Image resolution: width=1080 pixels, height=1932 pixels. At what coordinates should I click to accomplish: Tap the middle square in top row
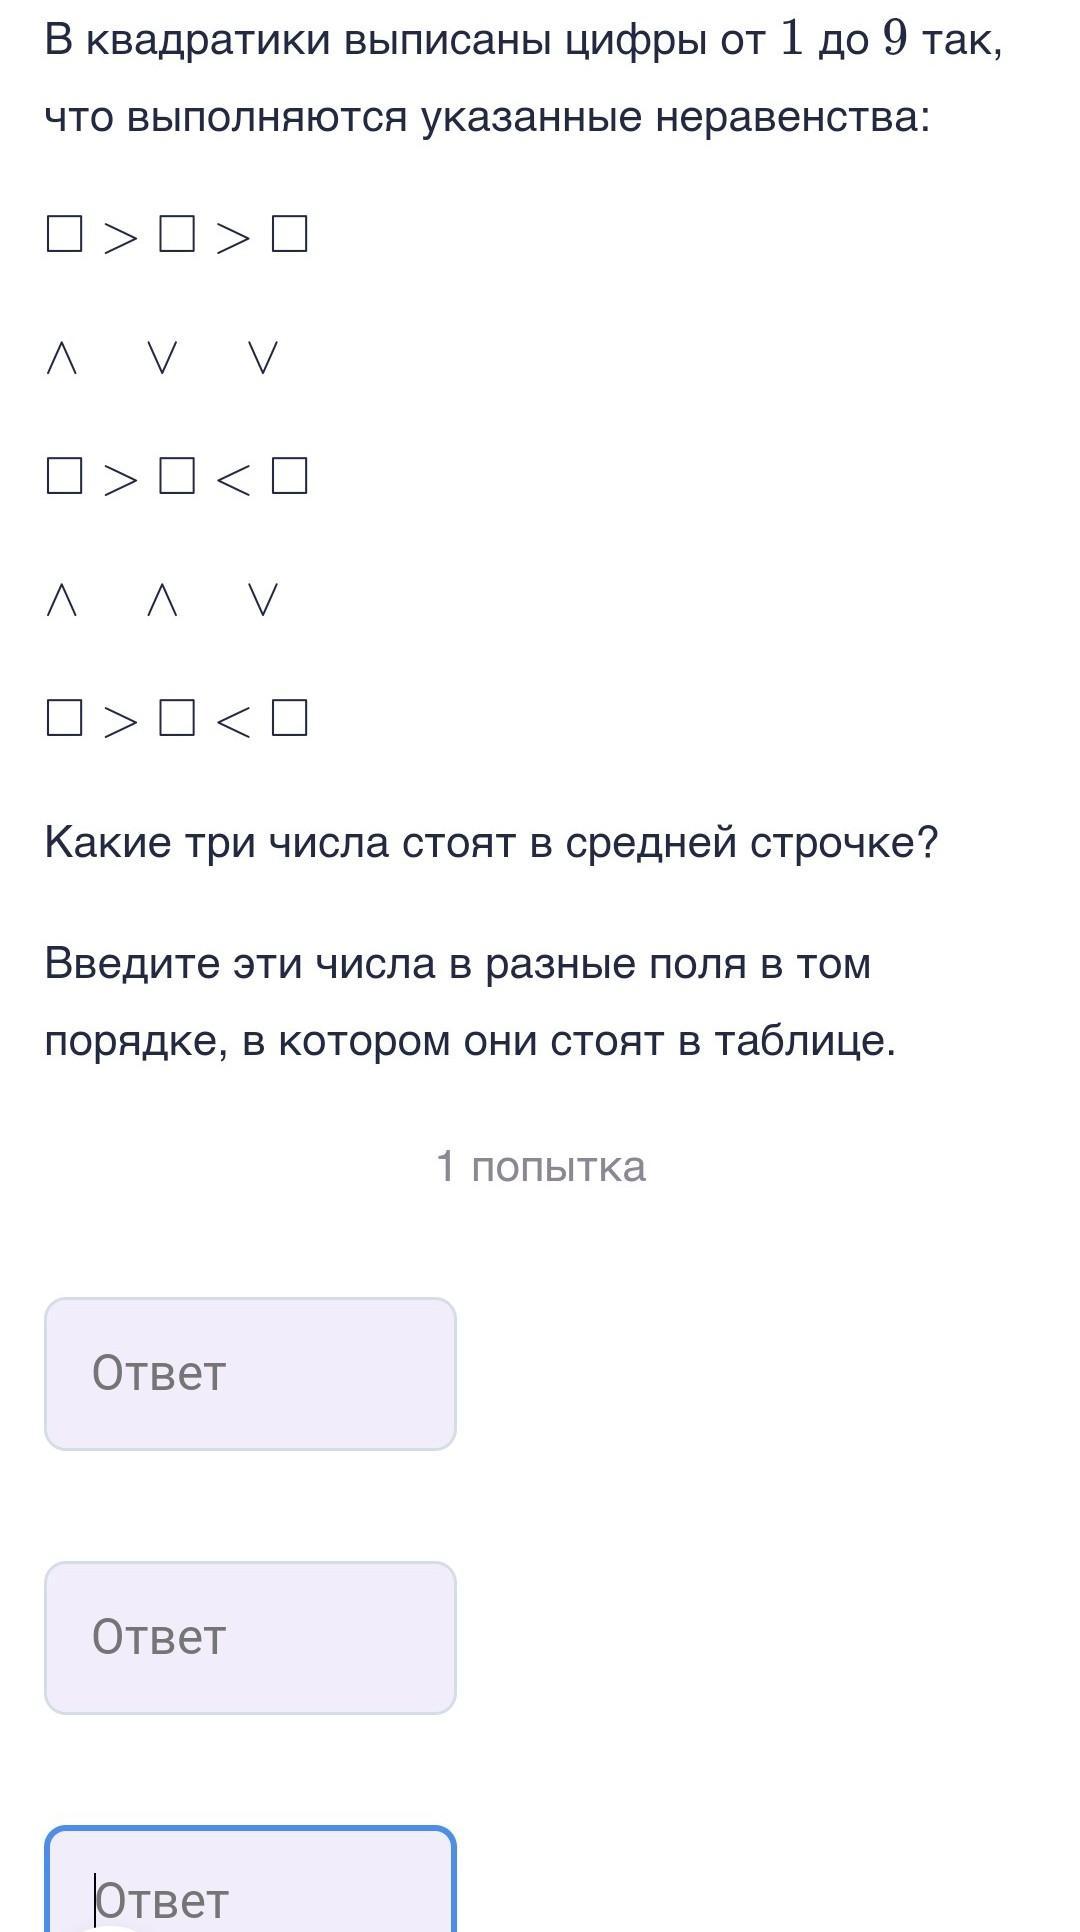click(x=177, y=235)
